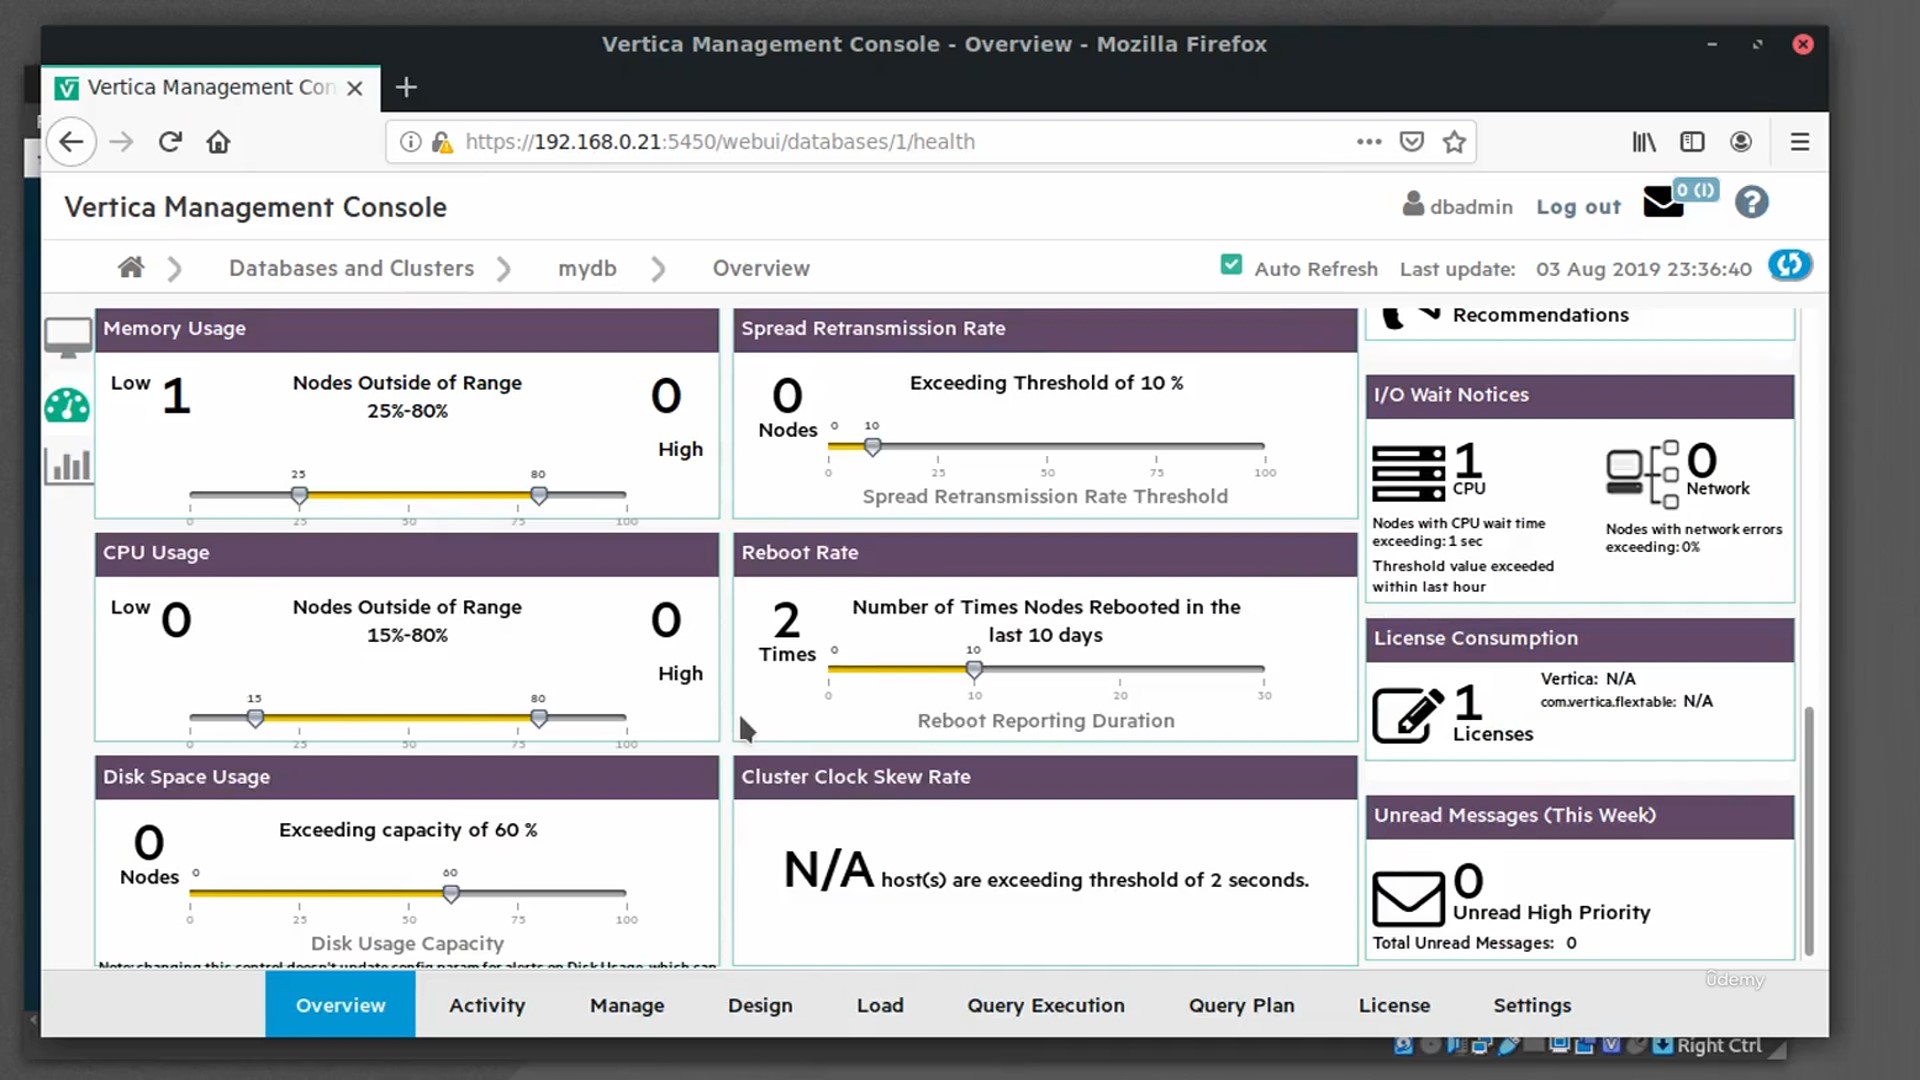This screenshot has height=1080, width=1920.
Task: Click the Log out link
Action: coord(1578,206)
